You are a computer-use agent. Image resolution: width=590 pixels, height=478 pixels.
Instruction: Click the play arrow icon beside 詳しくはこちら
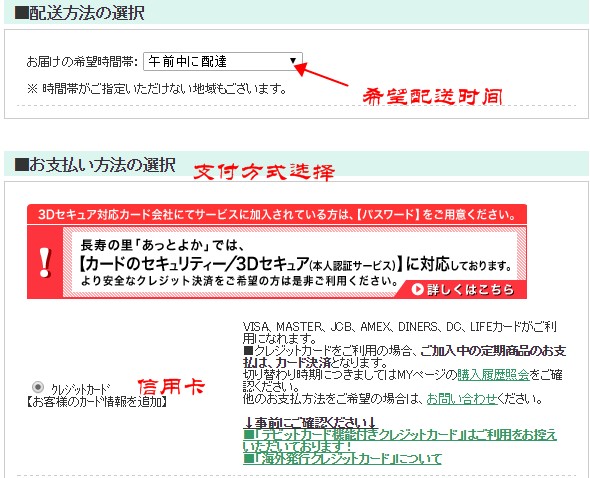(417, 289)
